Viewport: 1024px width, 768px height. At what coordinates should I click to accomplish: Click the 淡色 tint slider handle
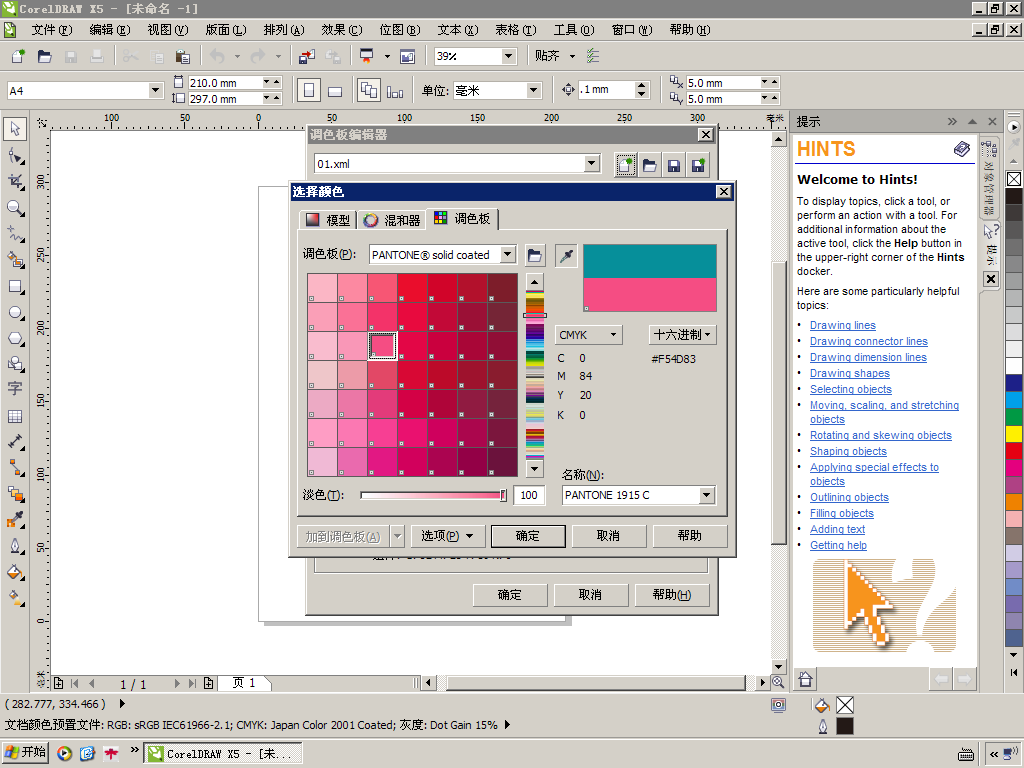(x=503, y=495)
